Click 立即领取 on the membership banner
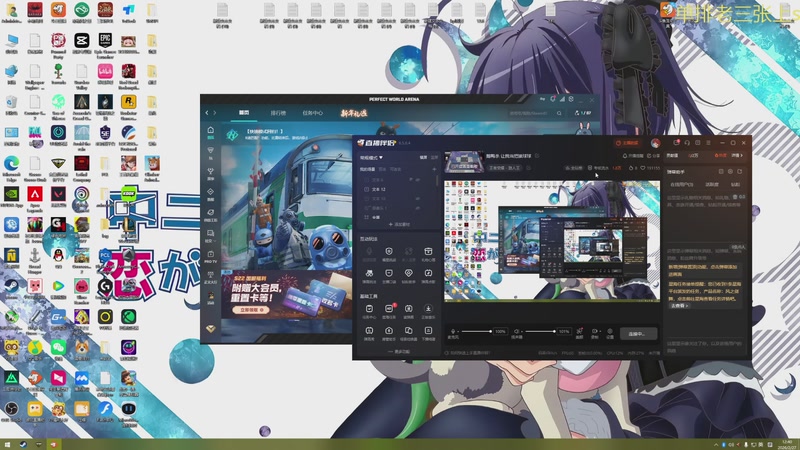This screenshot has width=800, height=450. 249,310
